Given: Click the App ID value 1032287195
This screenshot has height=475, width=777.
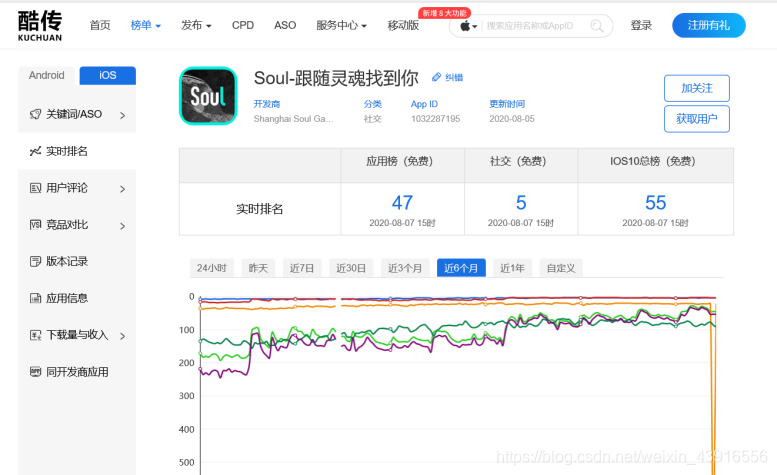Looking at the screenshot, I should click(x=436, y=119).
